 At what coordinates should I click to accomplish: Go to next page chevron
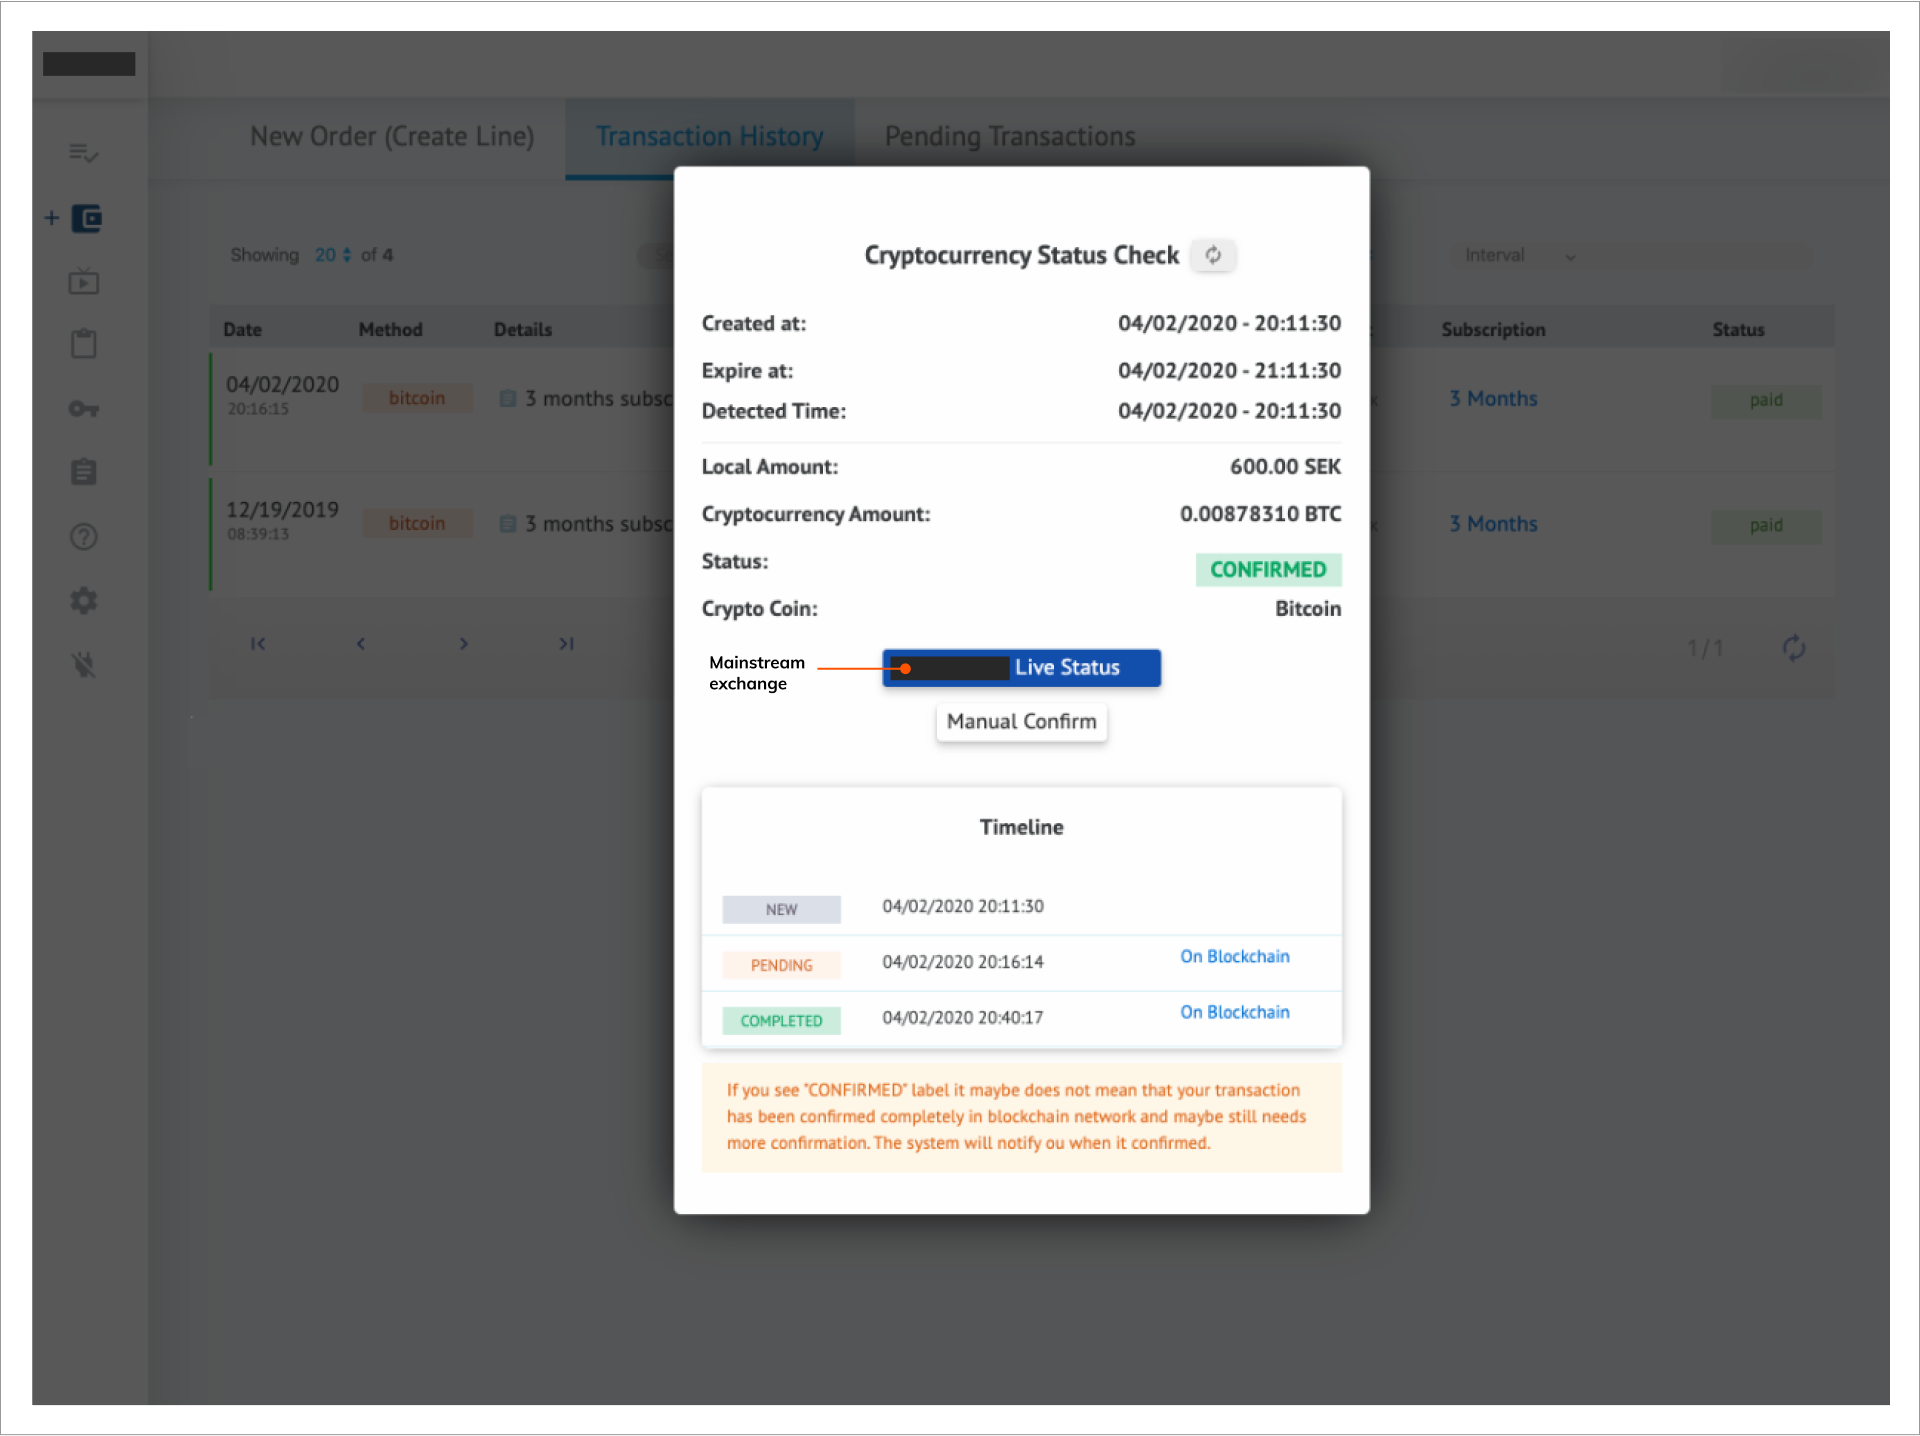463,644
